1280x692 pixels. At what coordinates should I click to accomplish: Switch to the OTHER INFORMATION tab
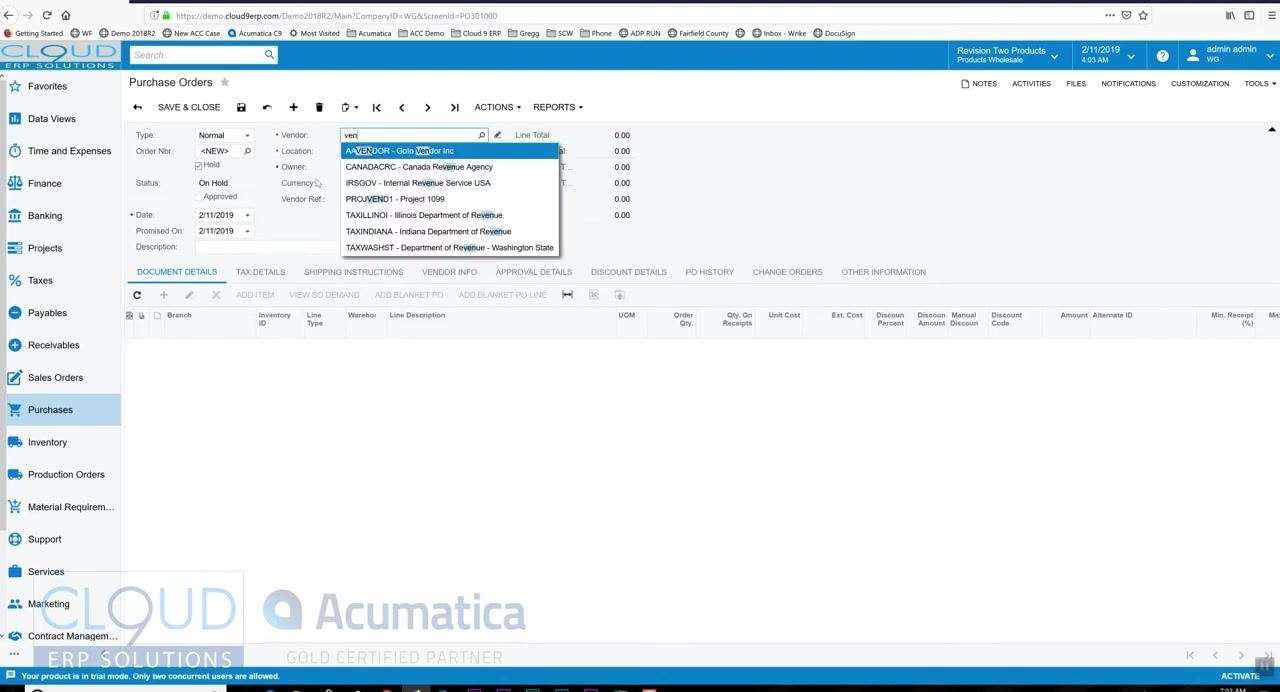pos(883,272)
